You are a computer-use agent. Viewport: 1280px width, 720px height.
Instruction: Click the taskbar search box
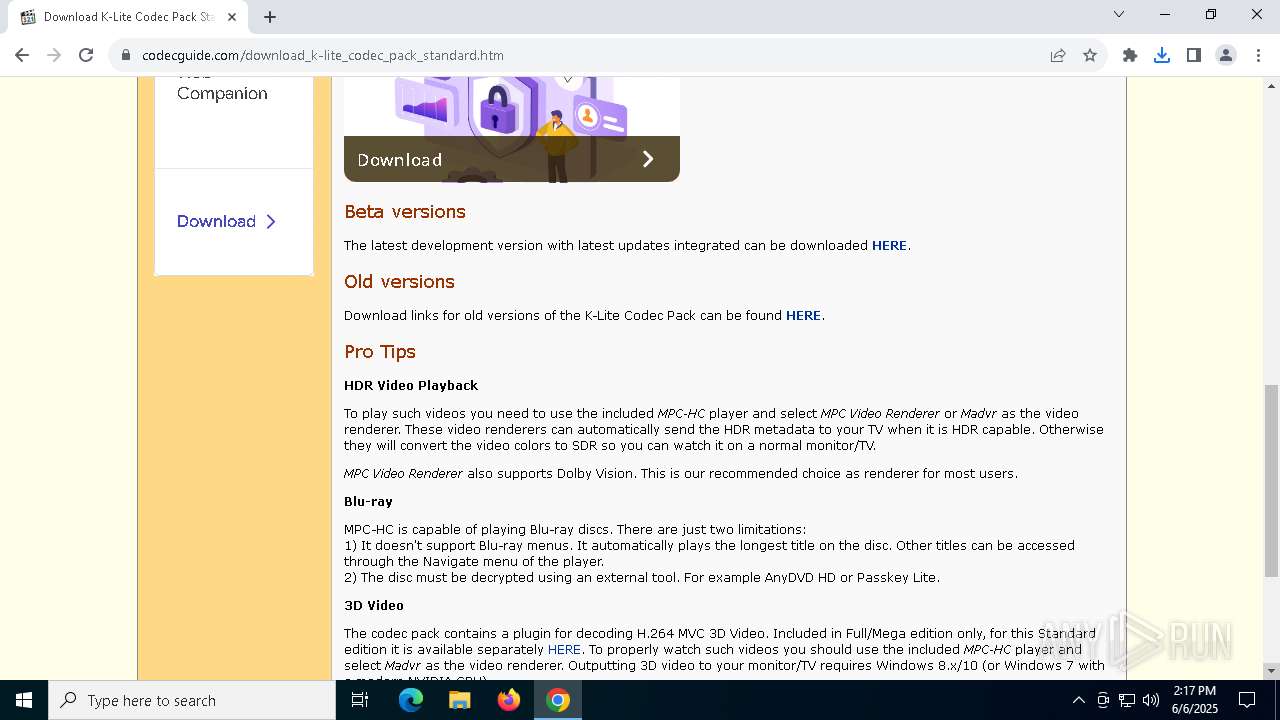(x=192, y=700)
